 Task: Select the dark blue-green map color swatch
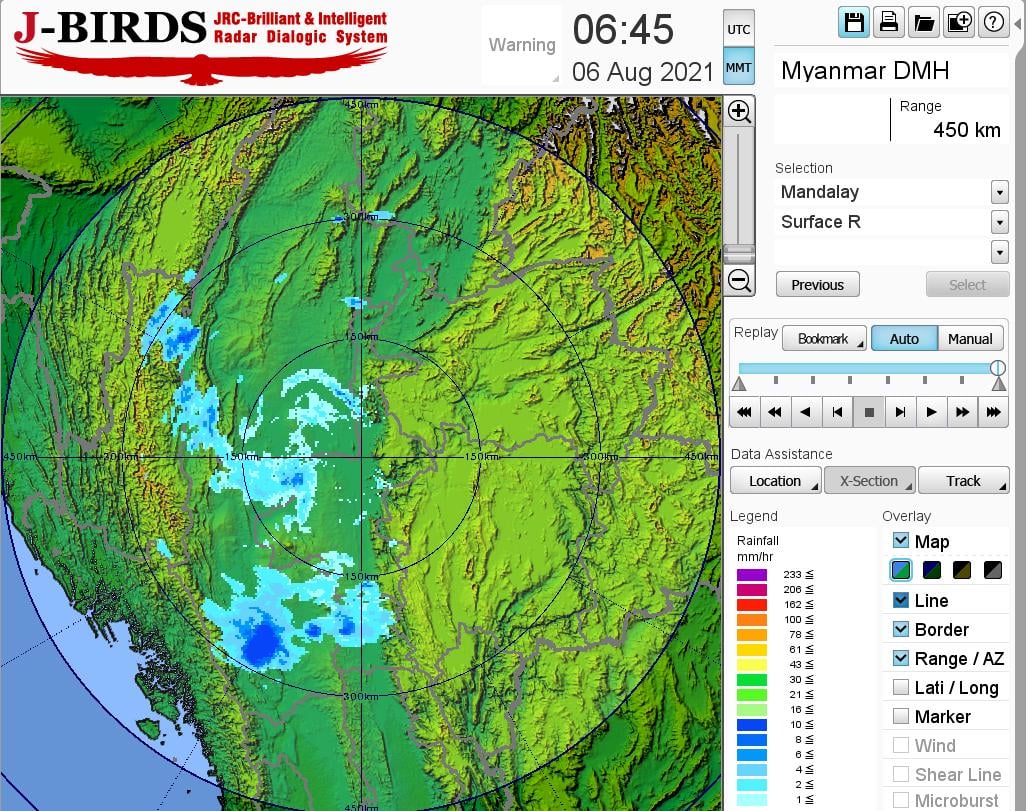tap(932, 570)
